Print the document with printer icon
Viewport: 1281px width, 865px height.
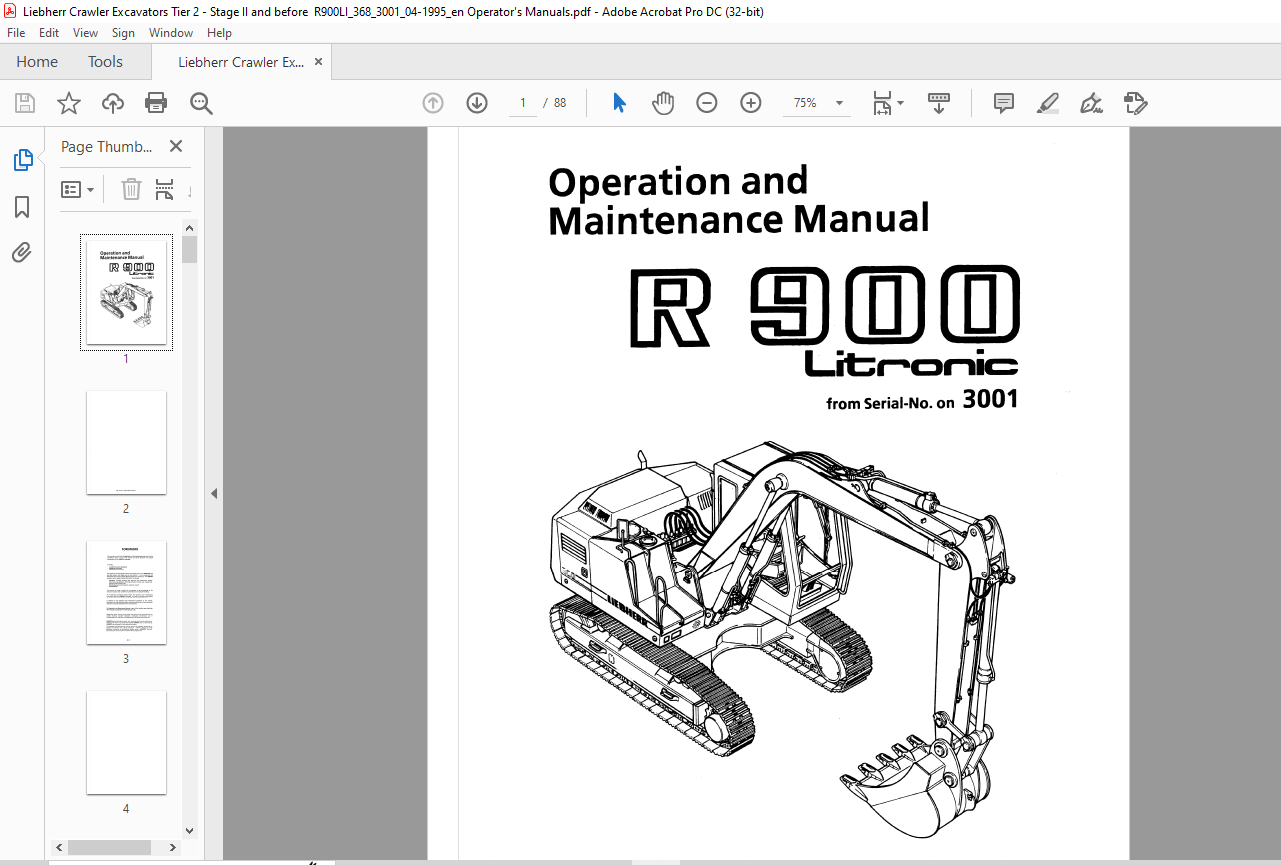click(156, 103)
